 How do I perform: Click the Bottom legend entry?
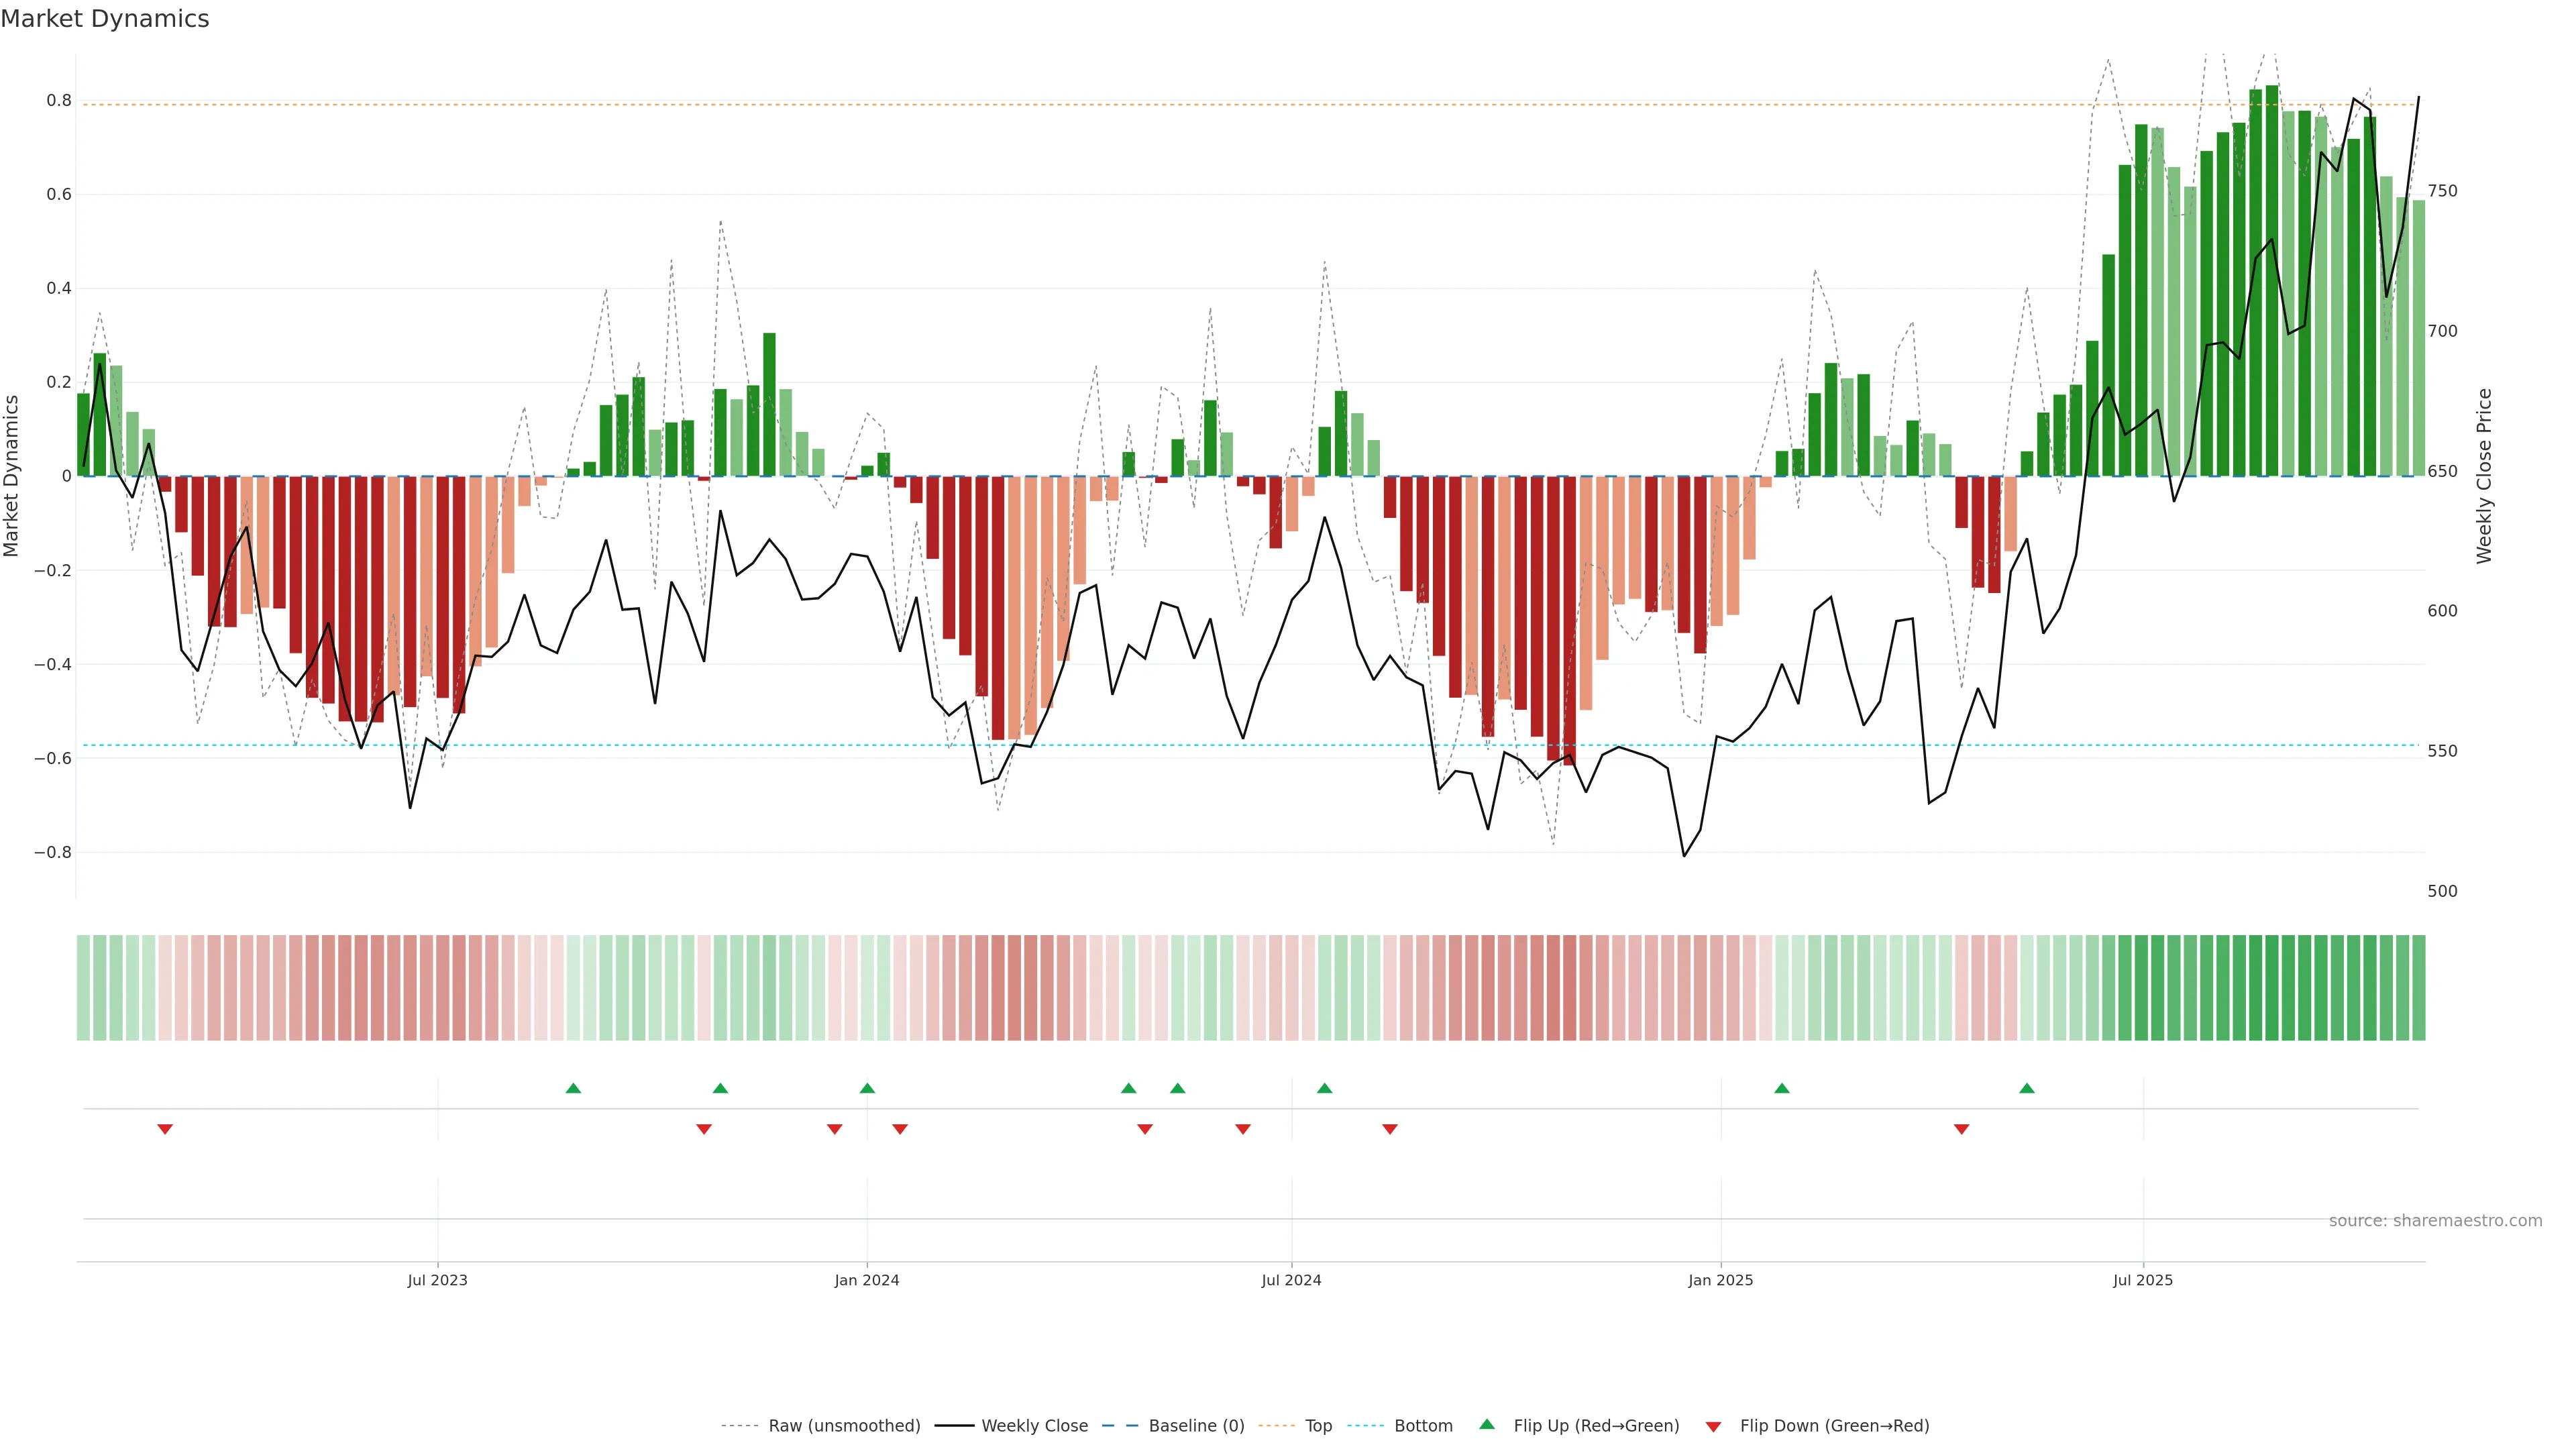tap(1423, 1426)
